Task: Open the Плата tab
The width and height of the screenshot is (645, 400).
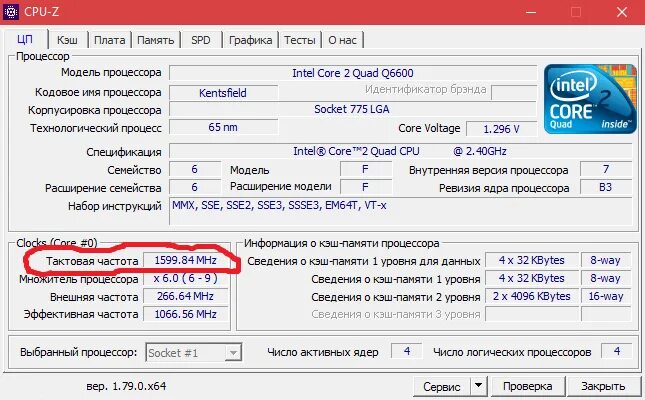Action: [x=109, y=40]
